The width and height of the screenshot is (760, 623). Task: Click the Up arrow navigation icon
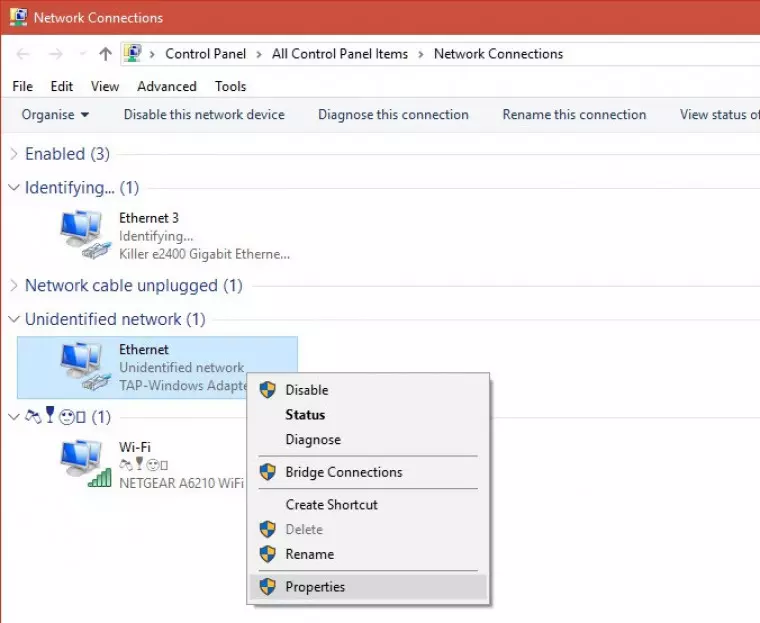point(105,54)
